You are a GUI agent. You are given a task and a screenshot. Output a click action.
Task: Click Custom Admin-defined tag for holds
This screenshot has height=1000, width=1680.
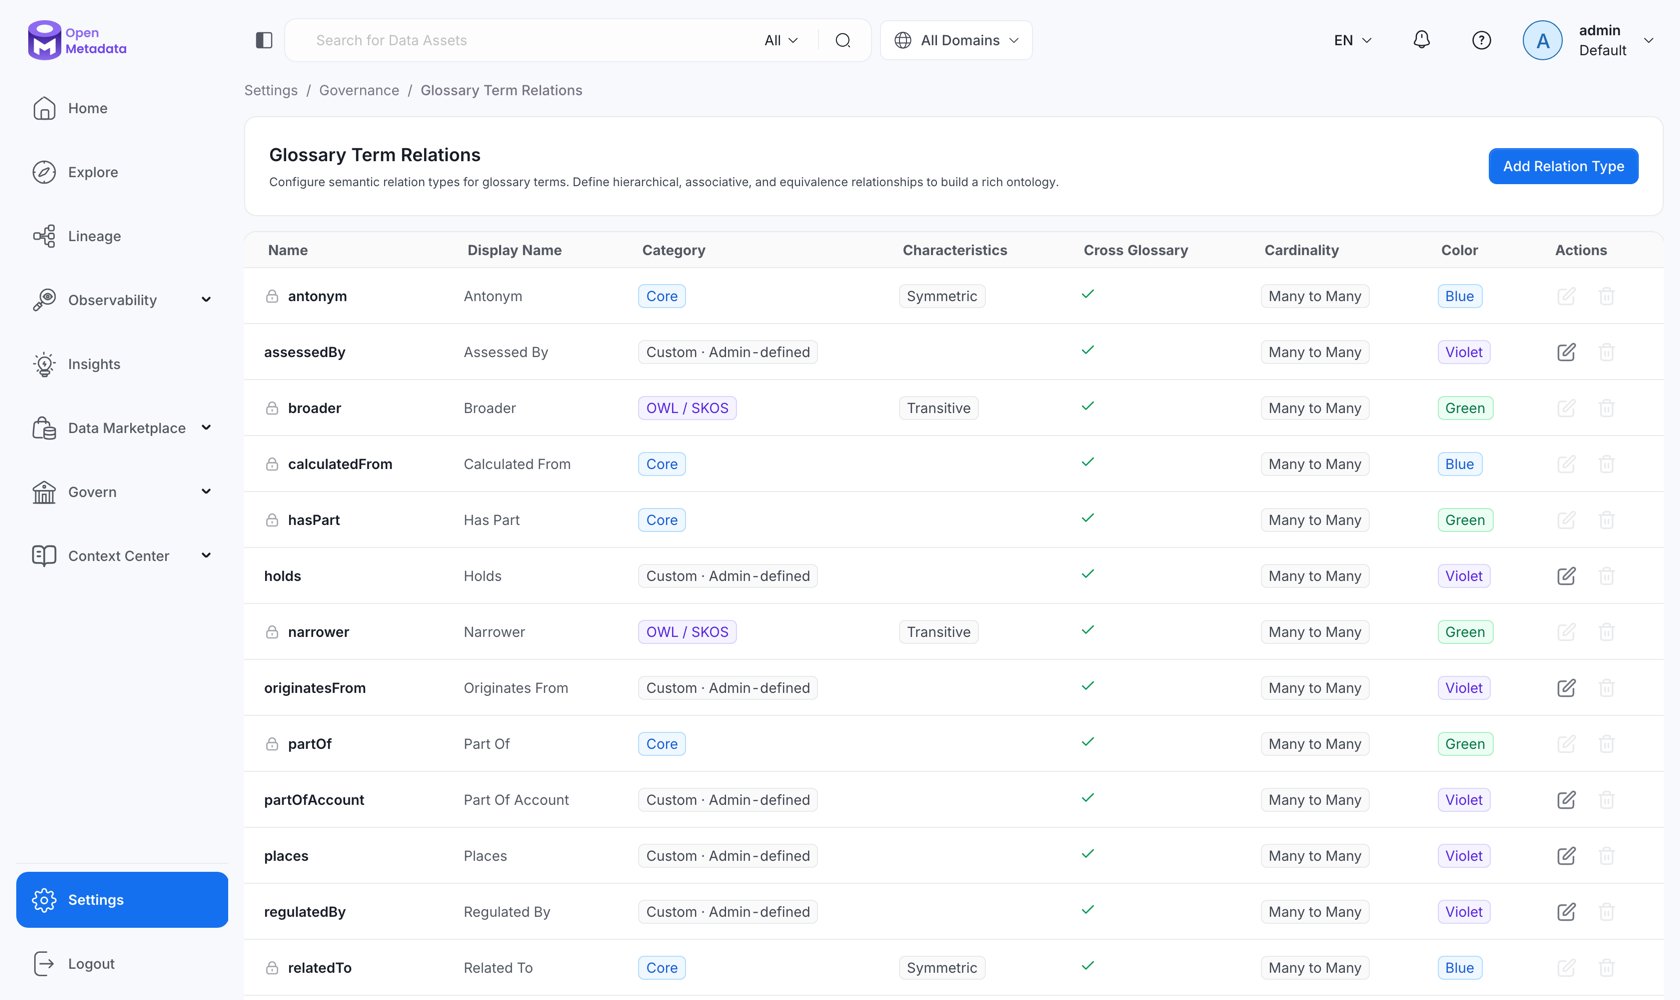click(x=728, y=576)
